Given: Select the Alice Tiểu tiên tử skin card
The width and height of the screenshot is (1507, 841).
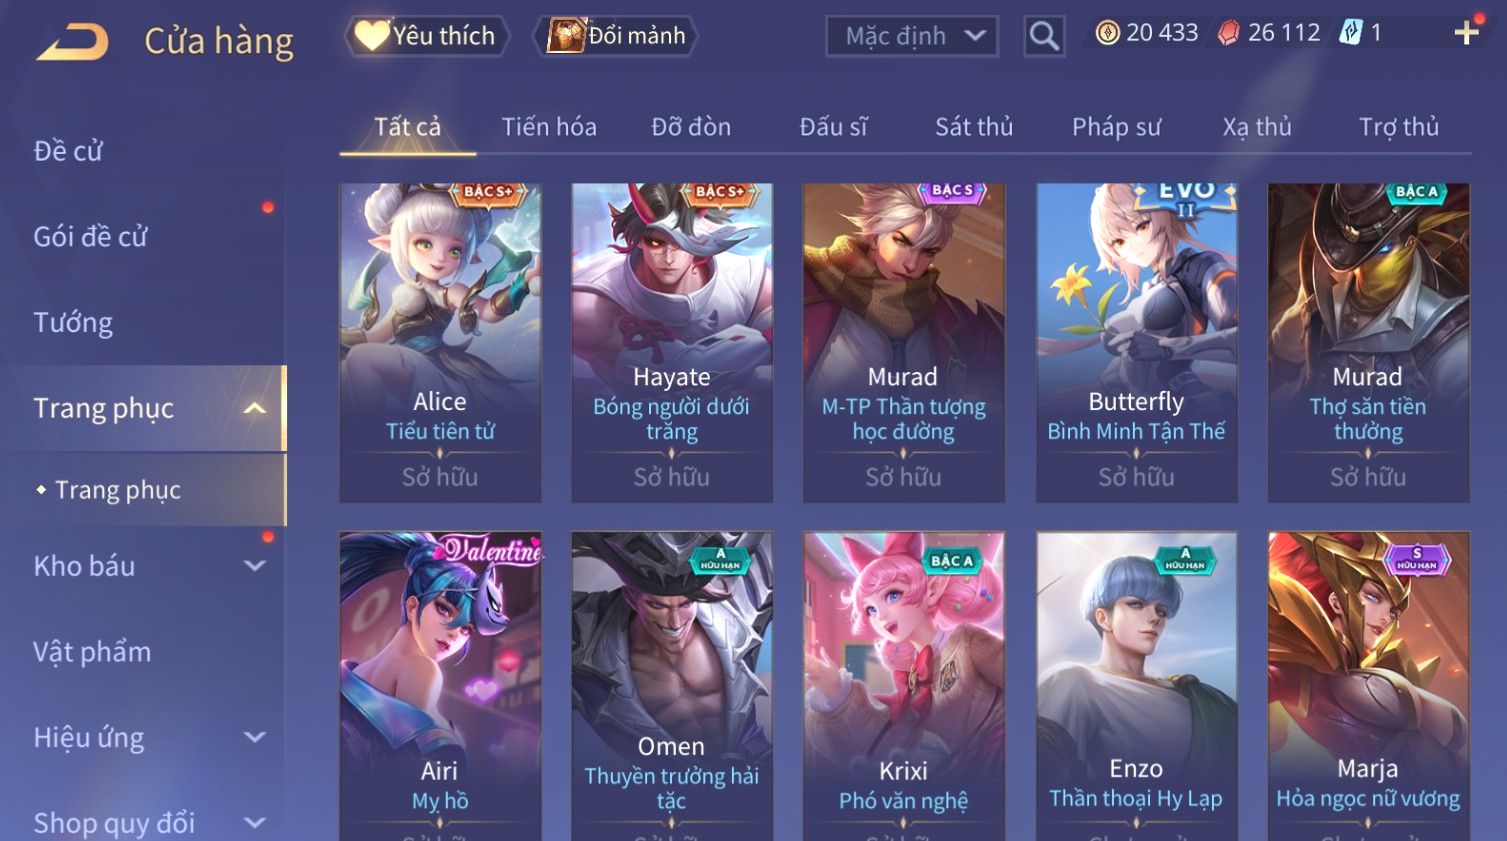Looking at the screenshot, I should (x=440, y=343).
